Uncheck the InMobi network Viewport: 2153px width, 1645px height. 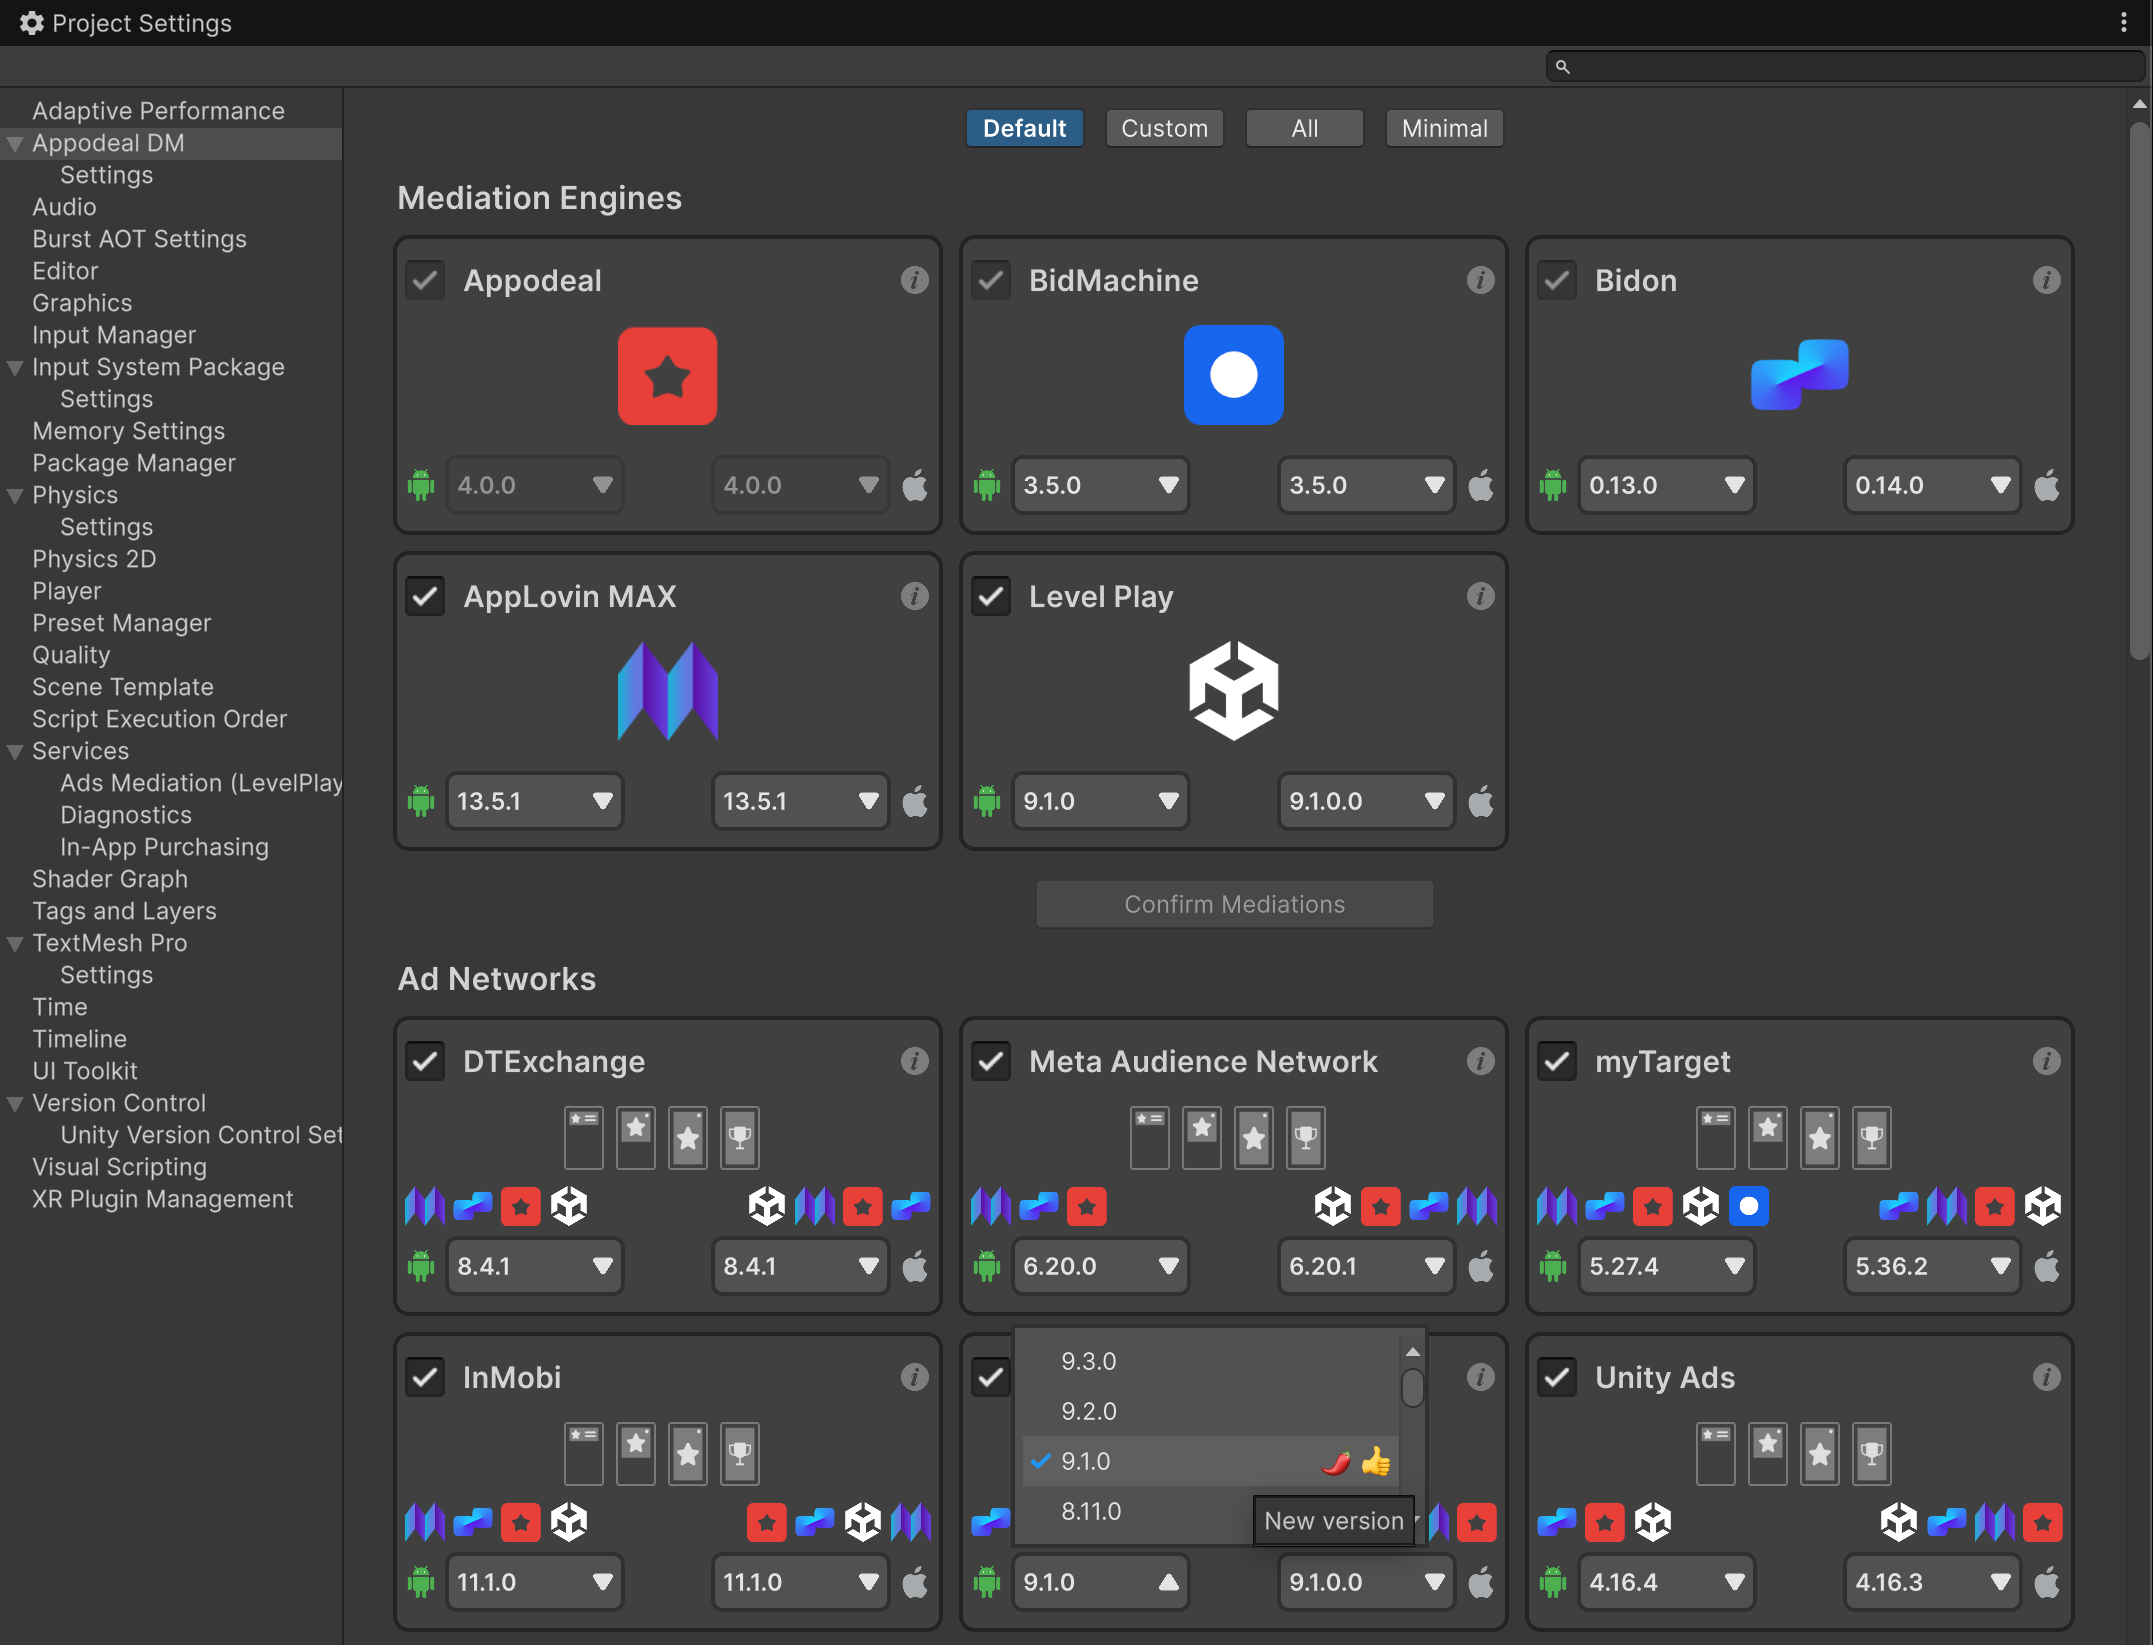click(425, 1378)
